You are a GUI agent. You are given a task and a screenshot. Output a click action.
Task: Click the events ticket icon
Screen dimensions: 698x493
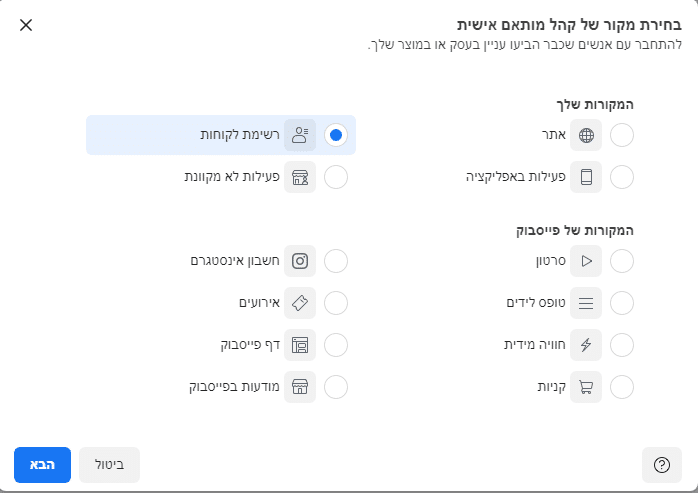click(300, 303)
